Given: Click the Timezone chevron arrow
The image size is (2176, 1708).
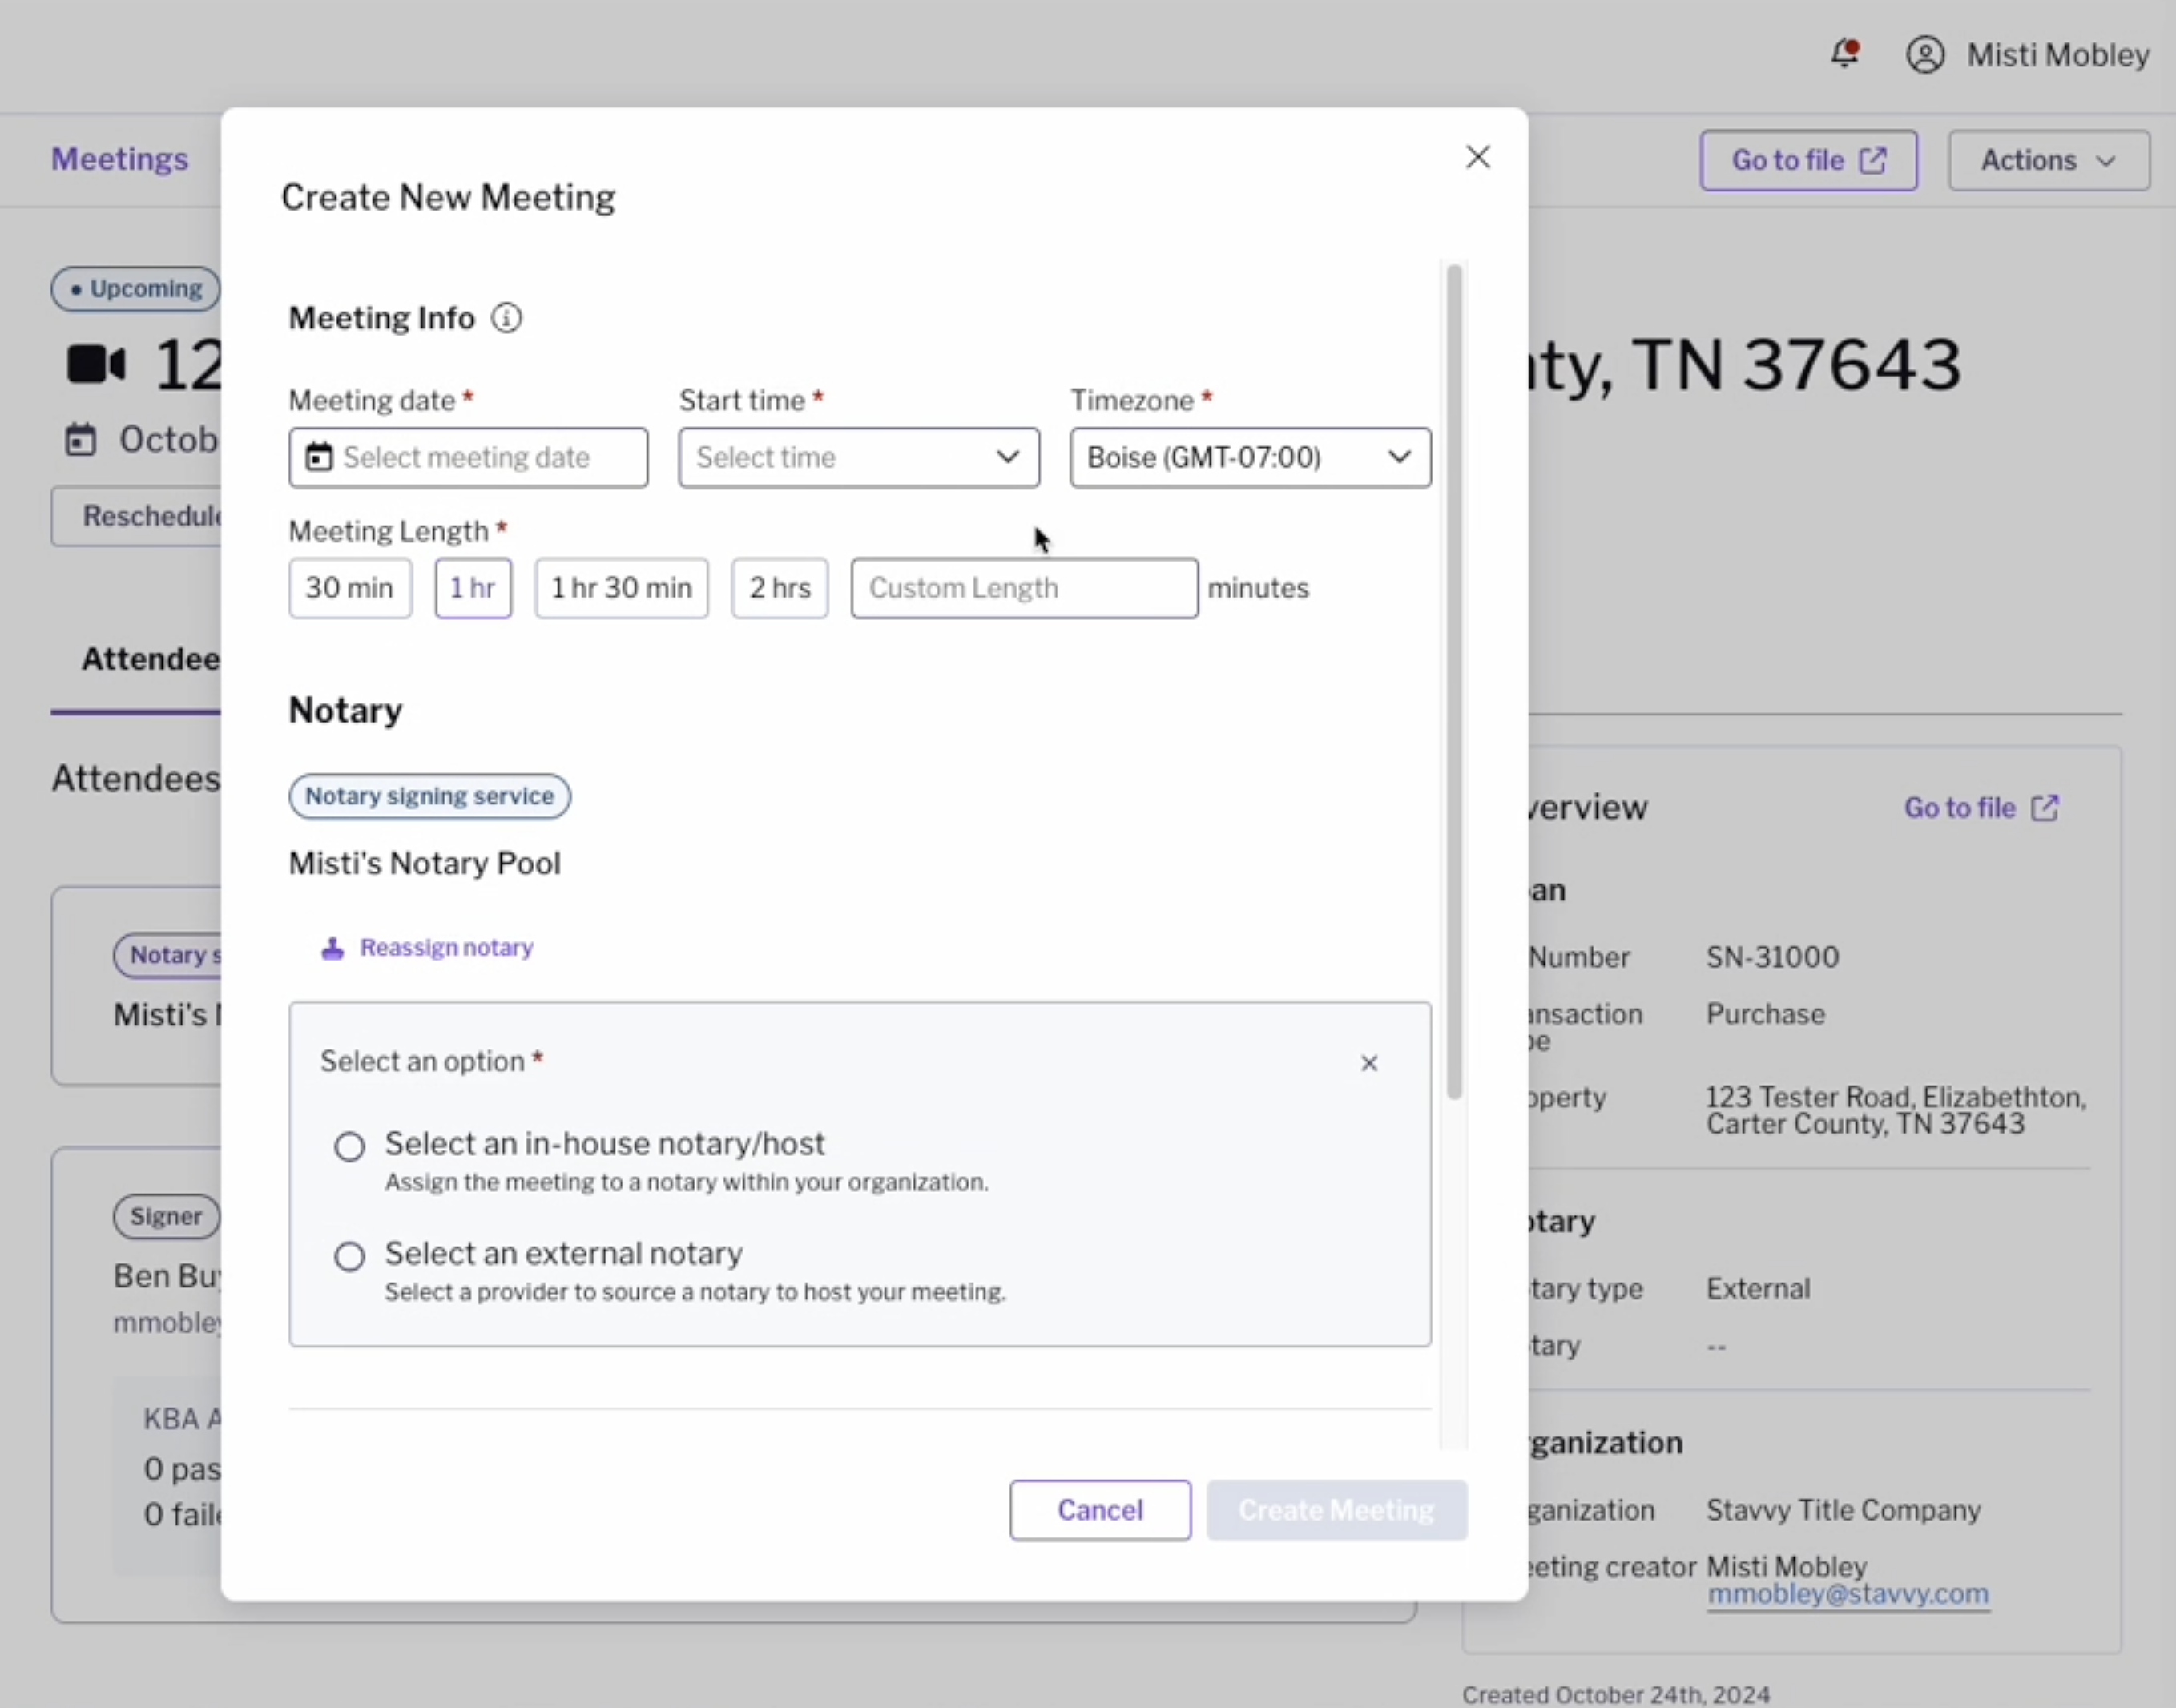Looking at the screenshot, I should pyautogui.click(x=1399, y=457).
